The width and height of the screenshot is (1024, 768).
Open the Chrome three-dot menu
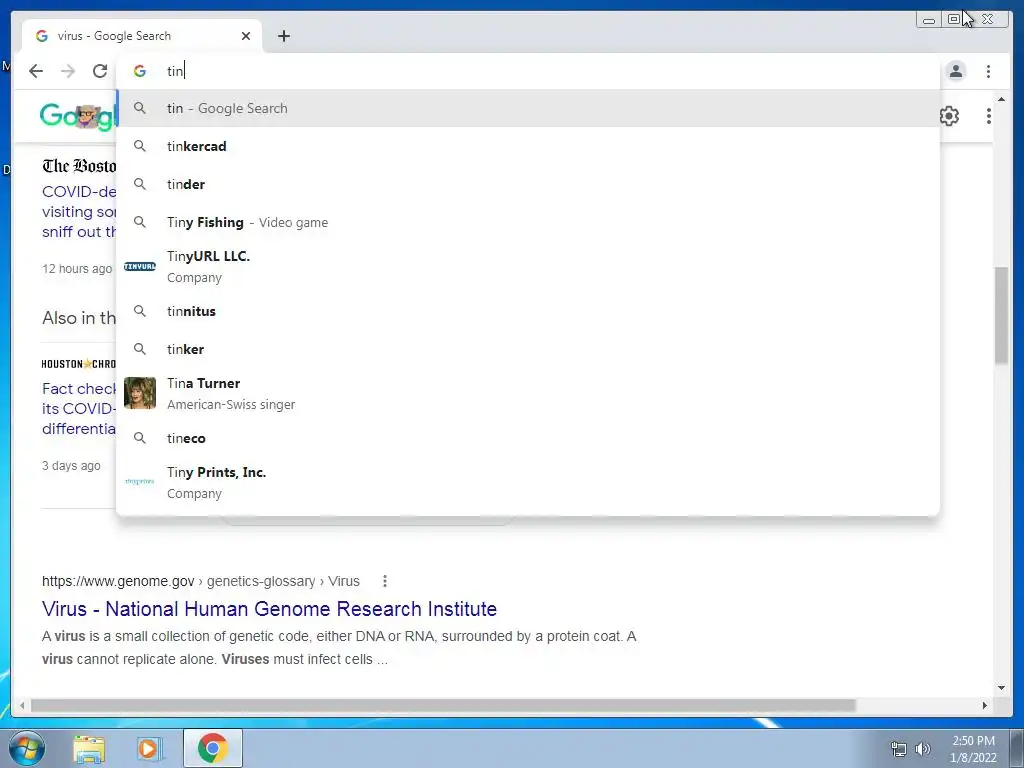point(989,71)
